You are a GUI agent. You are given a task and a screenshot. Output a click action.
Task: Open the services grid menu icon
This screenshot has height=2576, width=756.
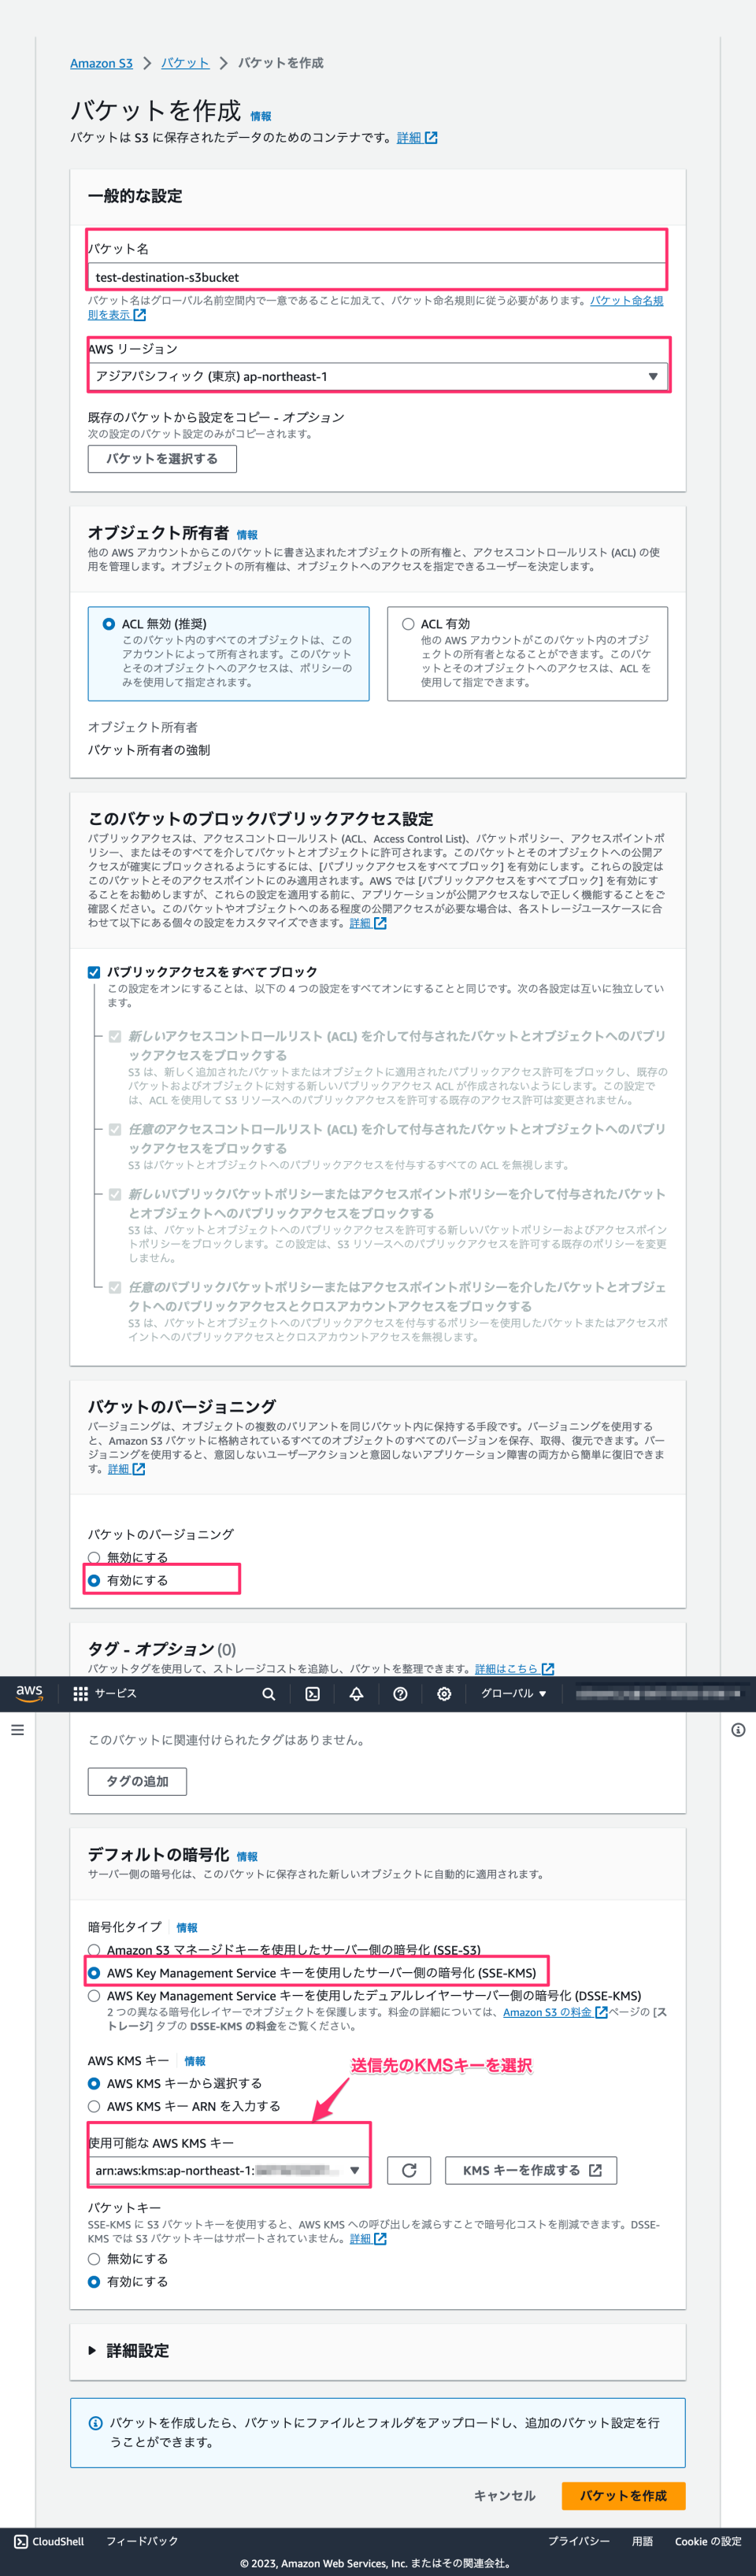(81, 1694)
